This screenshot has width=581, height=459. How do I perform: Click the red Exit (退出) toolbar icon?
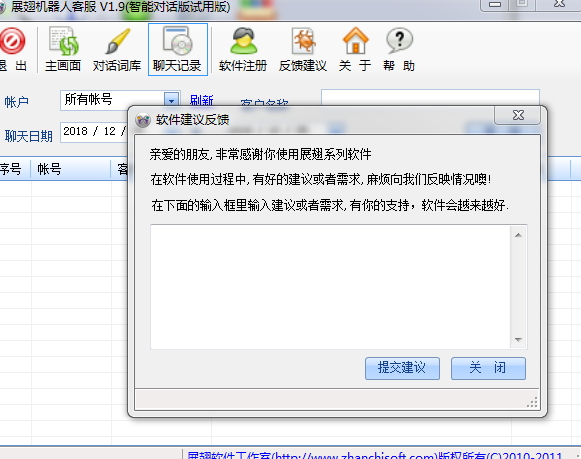coord(12,41)
